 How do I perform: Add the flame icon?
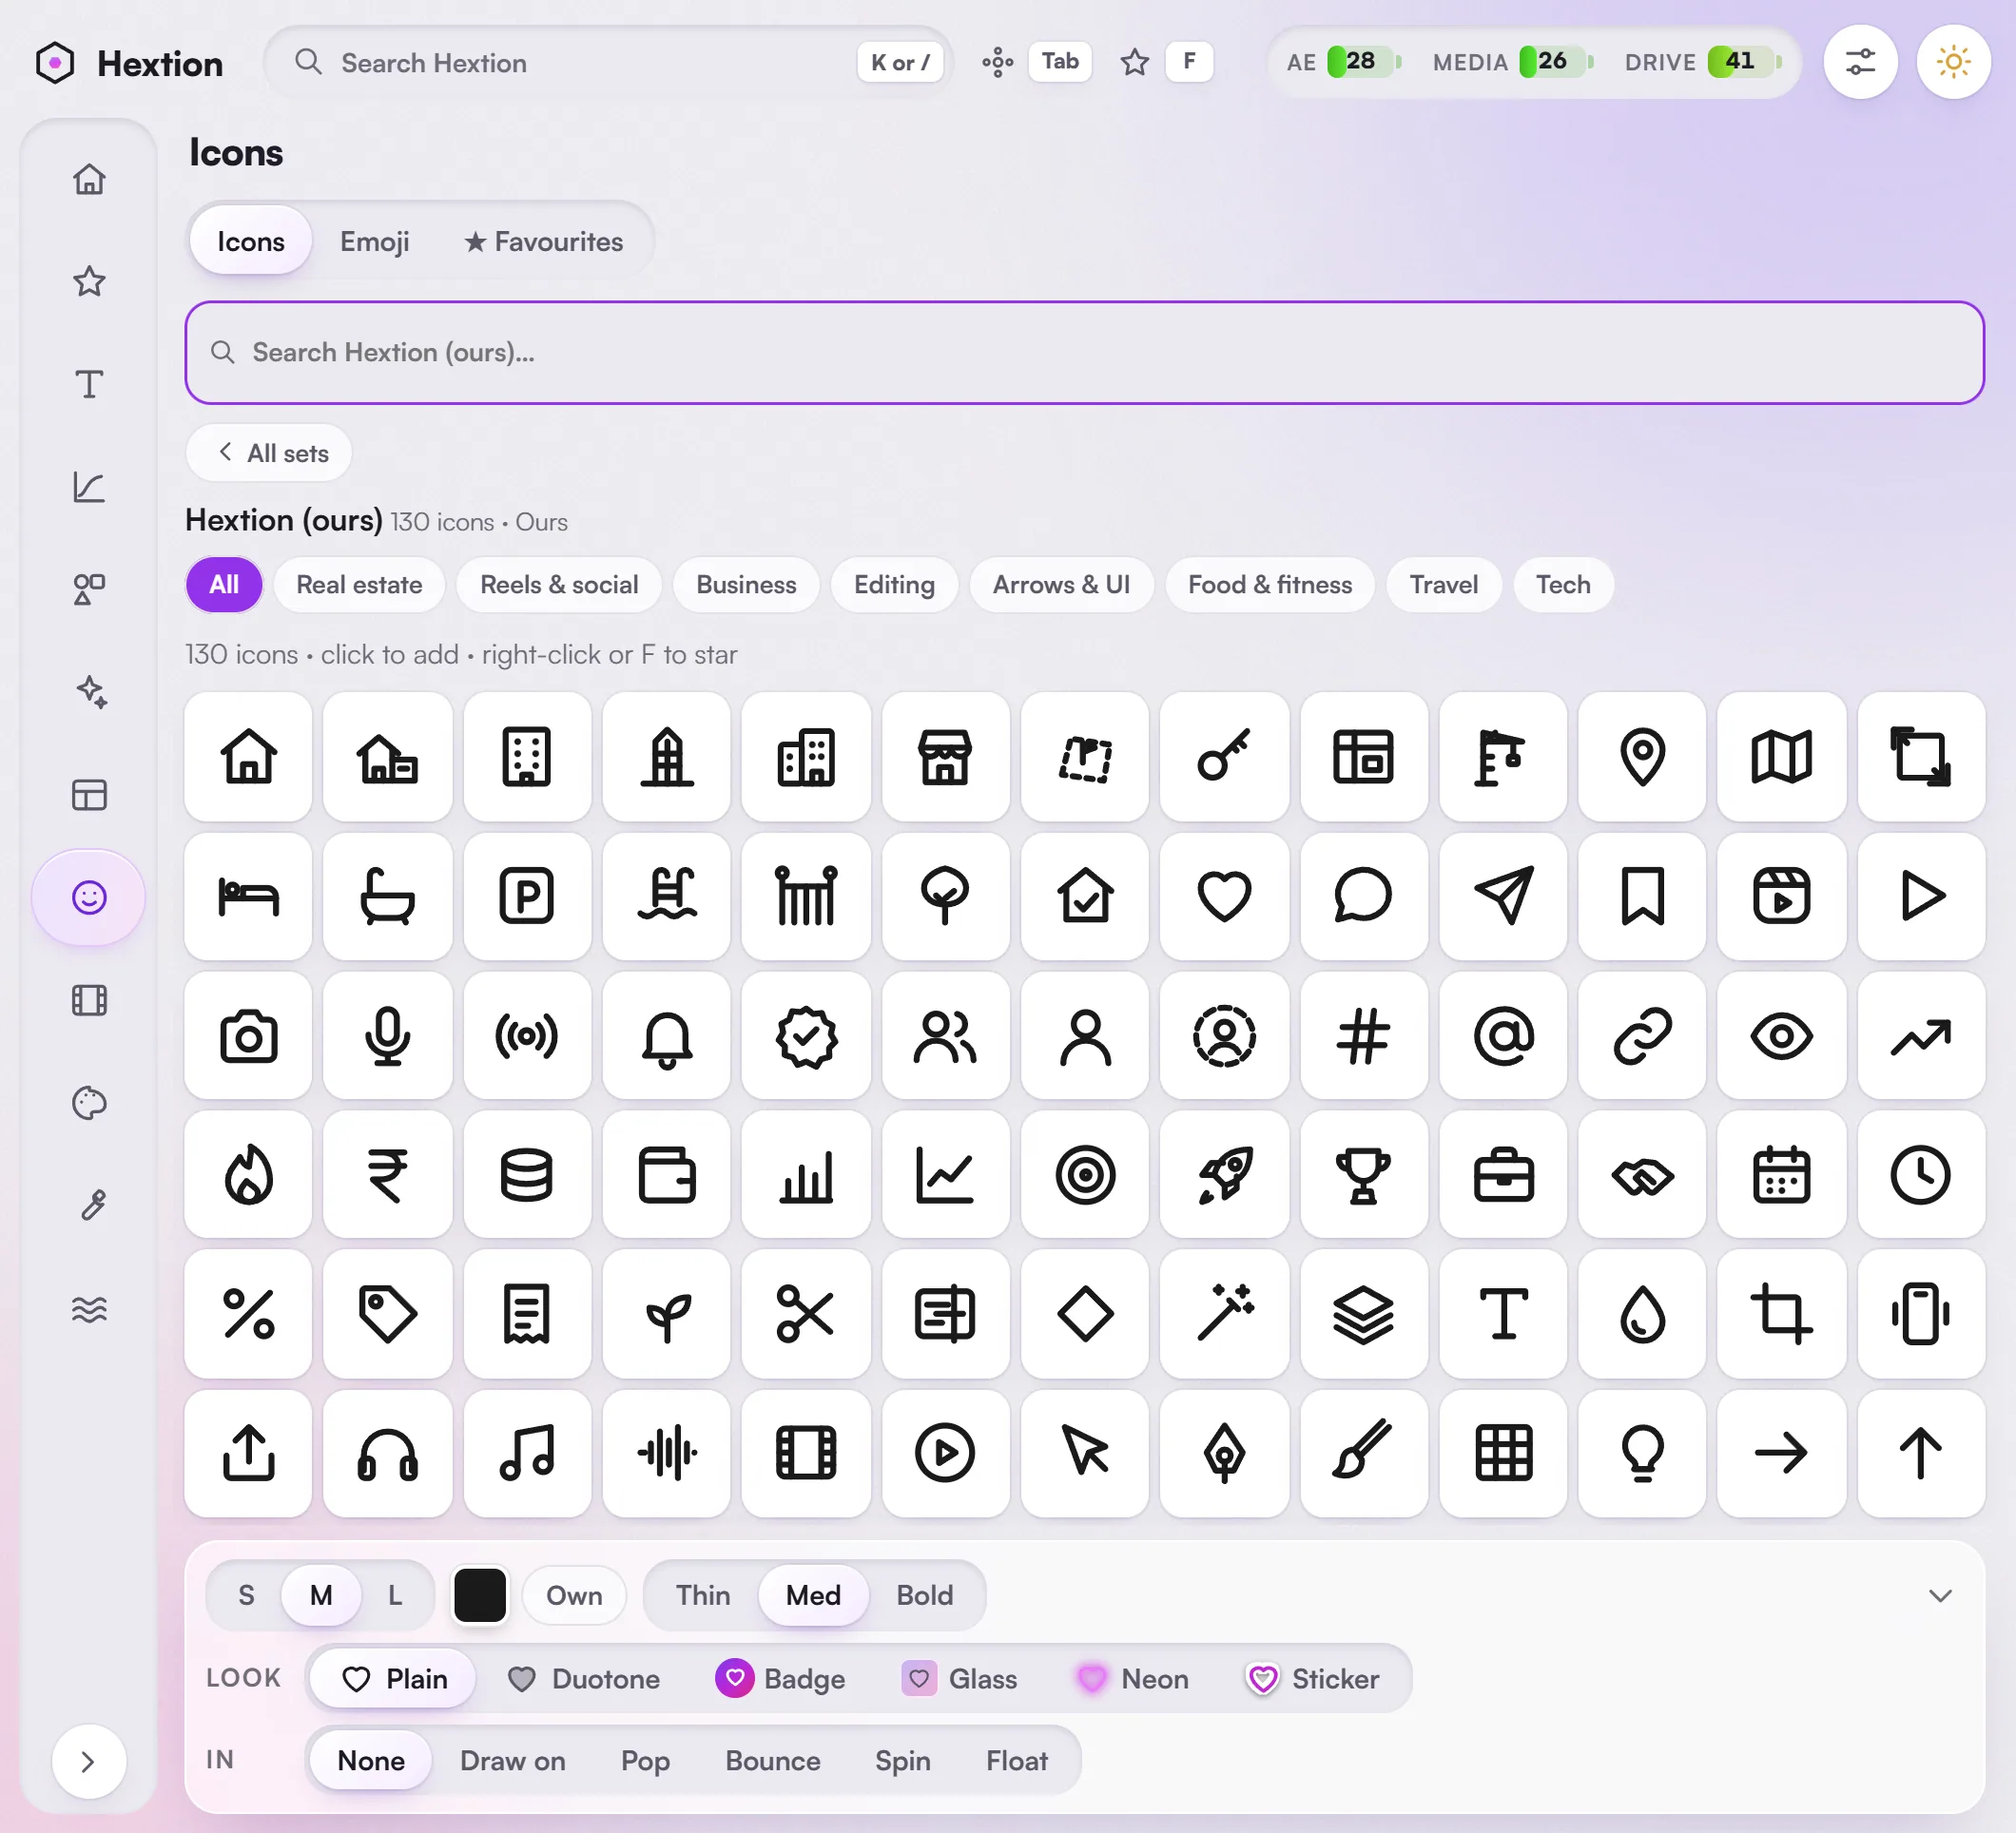(x=248, y=1174)
